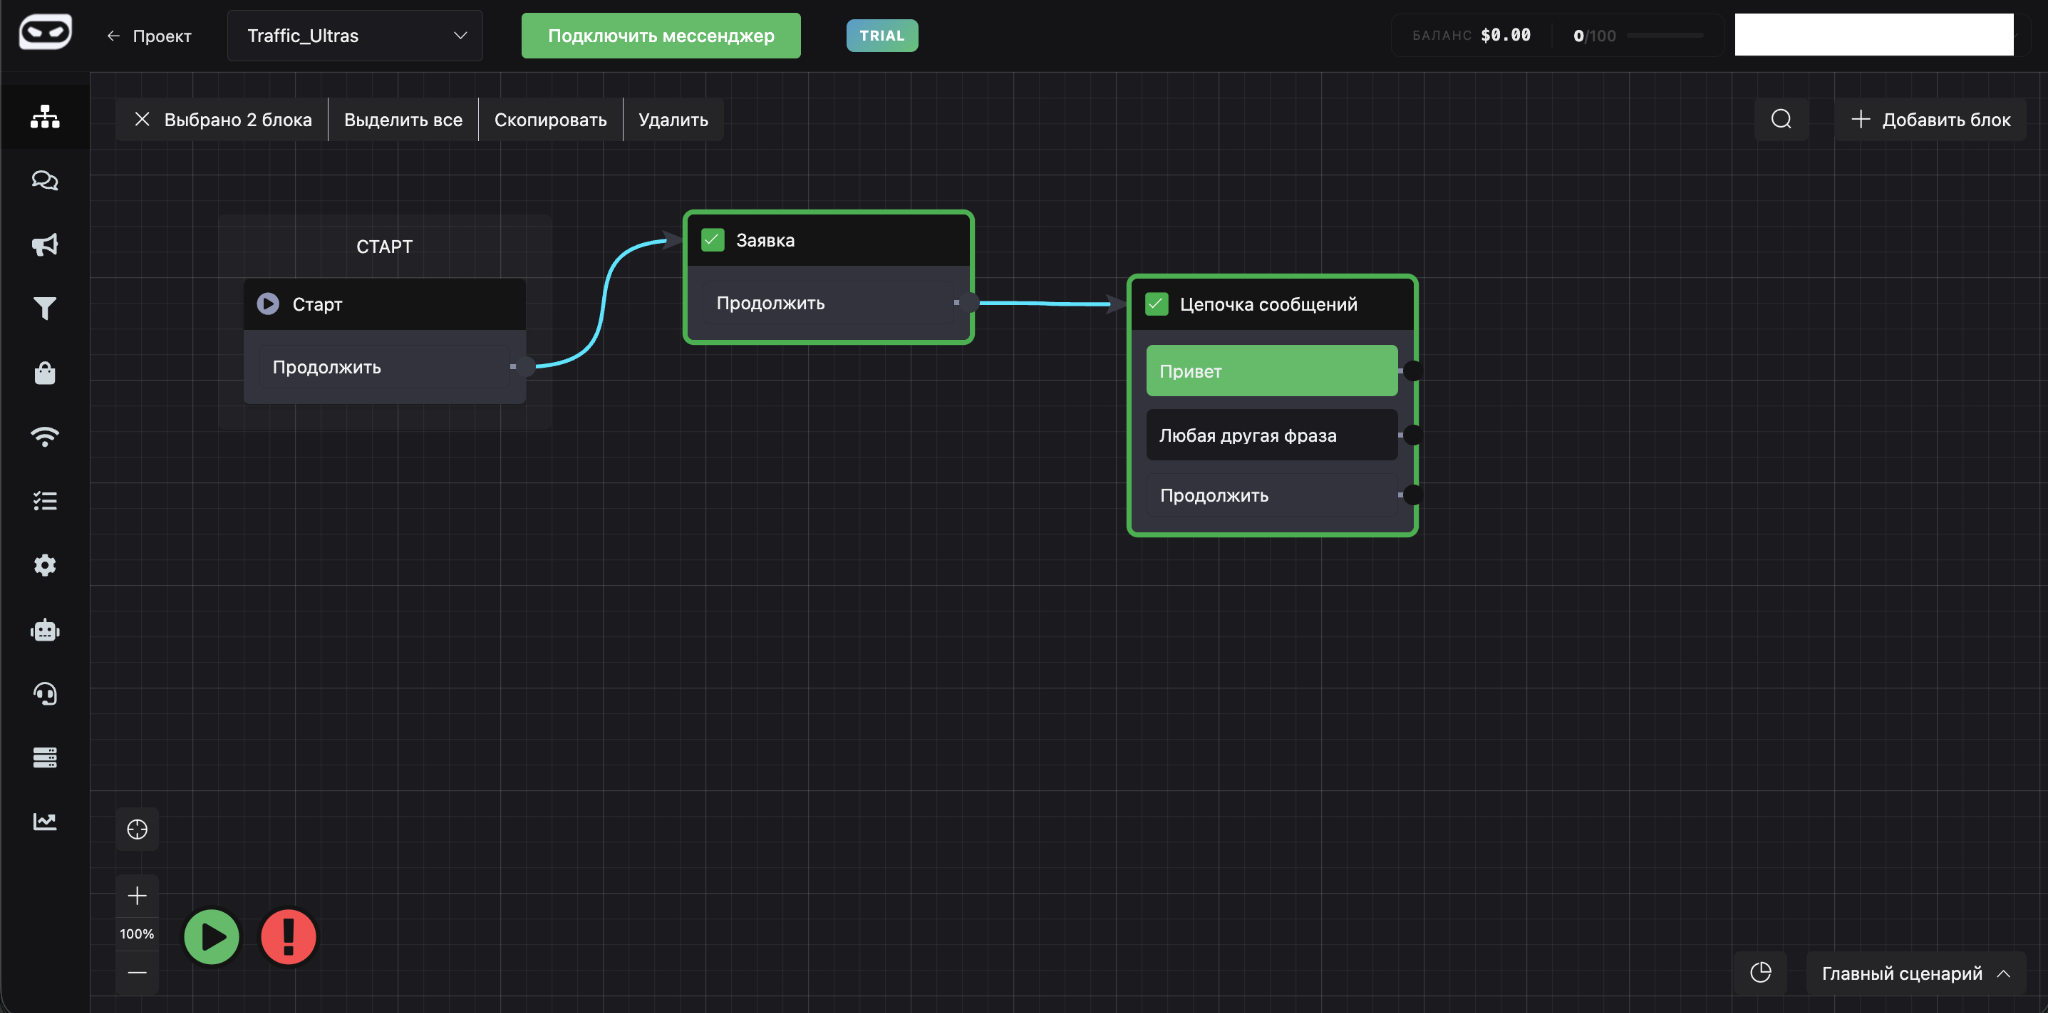2048x1013 pixels.
Task: Click Продолжить in Старт block
Action: pos(384,367)
